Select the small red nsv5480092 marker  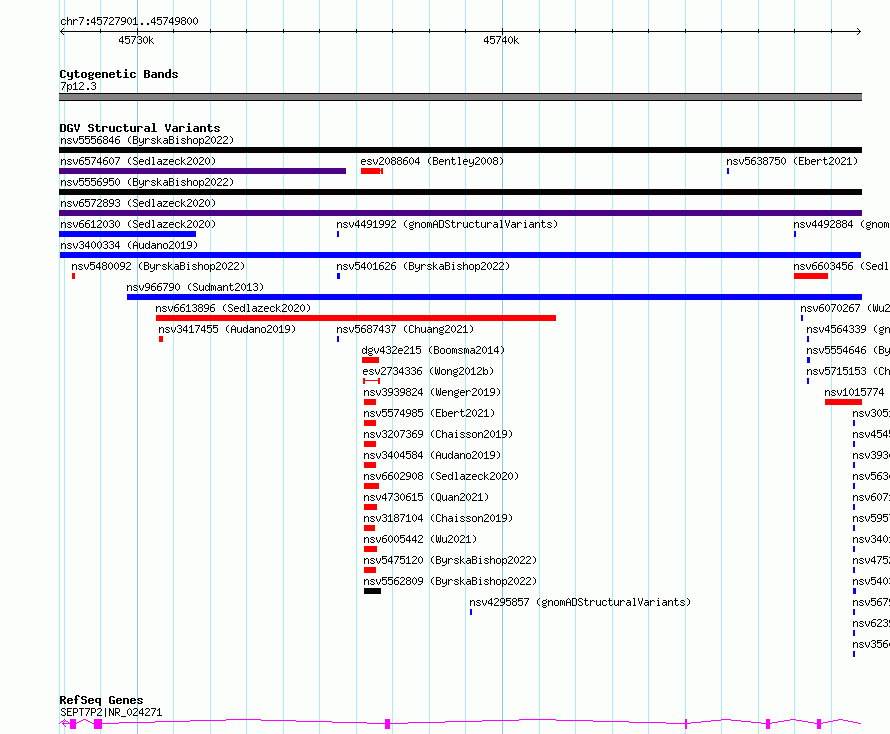point(73,276)
